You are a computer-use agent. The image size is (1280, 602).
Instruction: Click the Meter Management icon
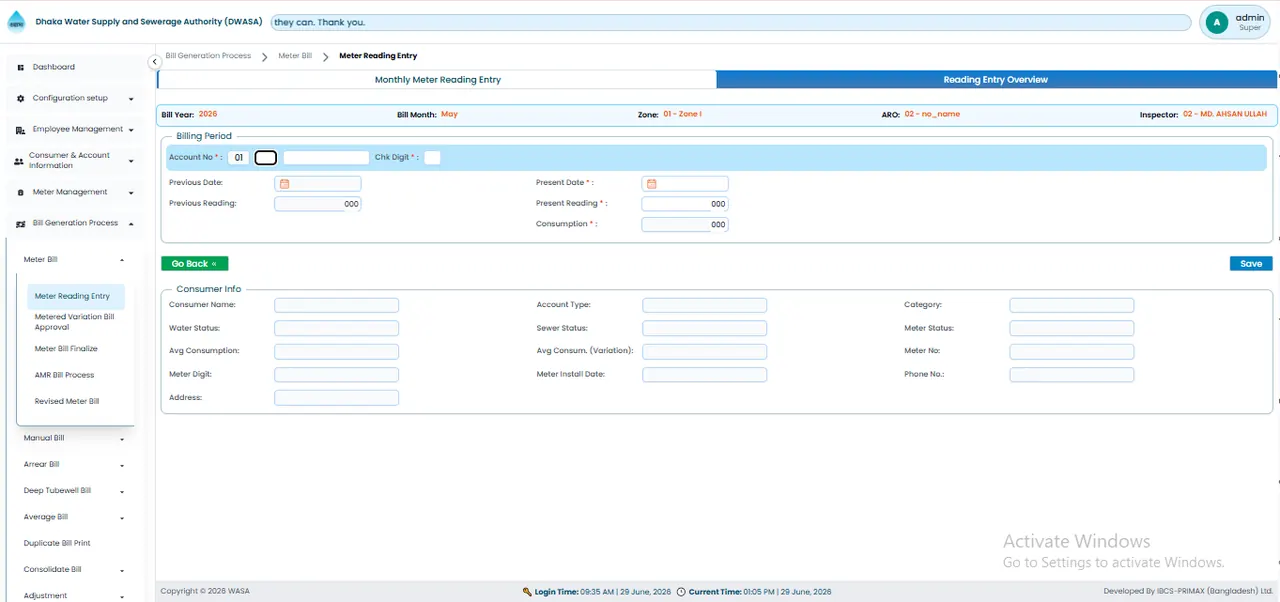point(21,192)
